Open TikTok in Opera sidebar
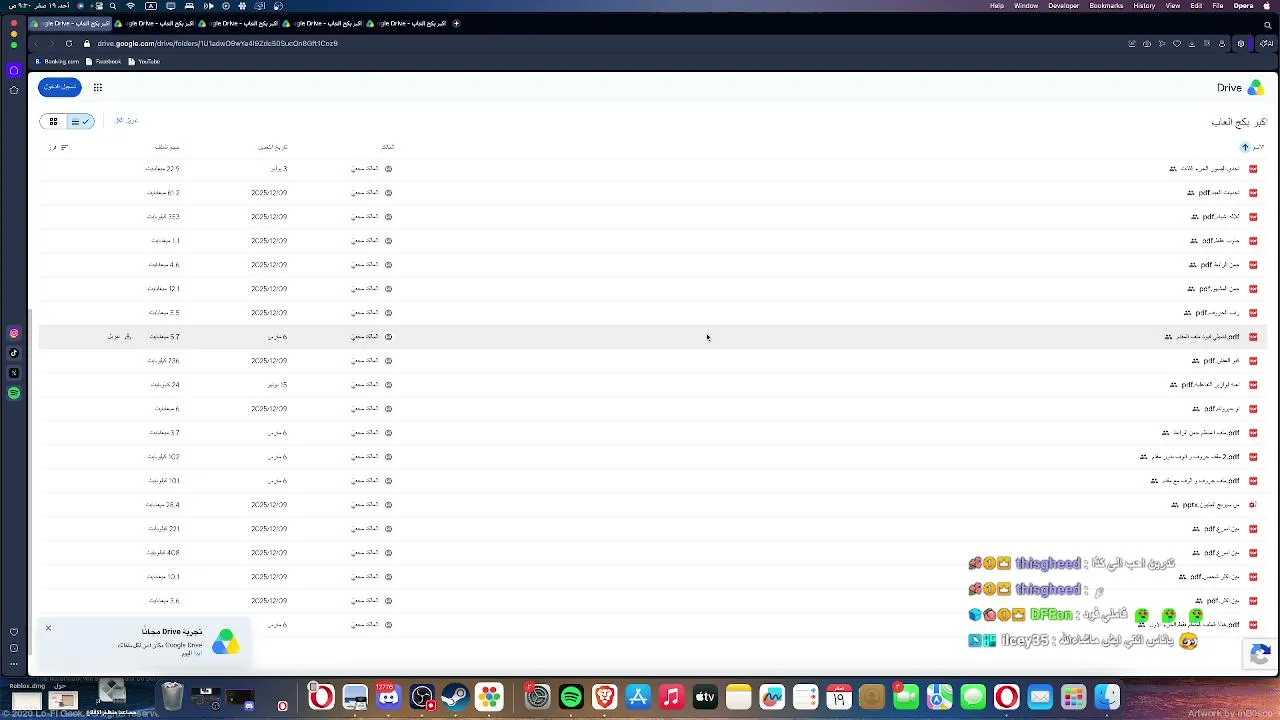Image resolution: width=1280 pixels, height=720 pixels. pos(14,353)
